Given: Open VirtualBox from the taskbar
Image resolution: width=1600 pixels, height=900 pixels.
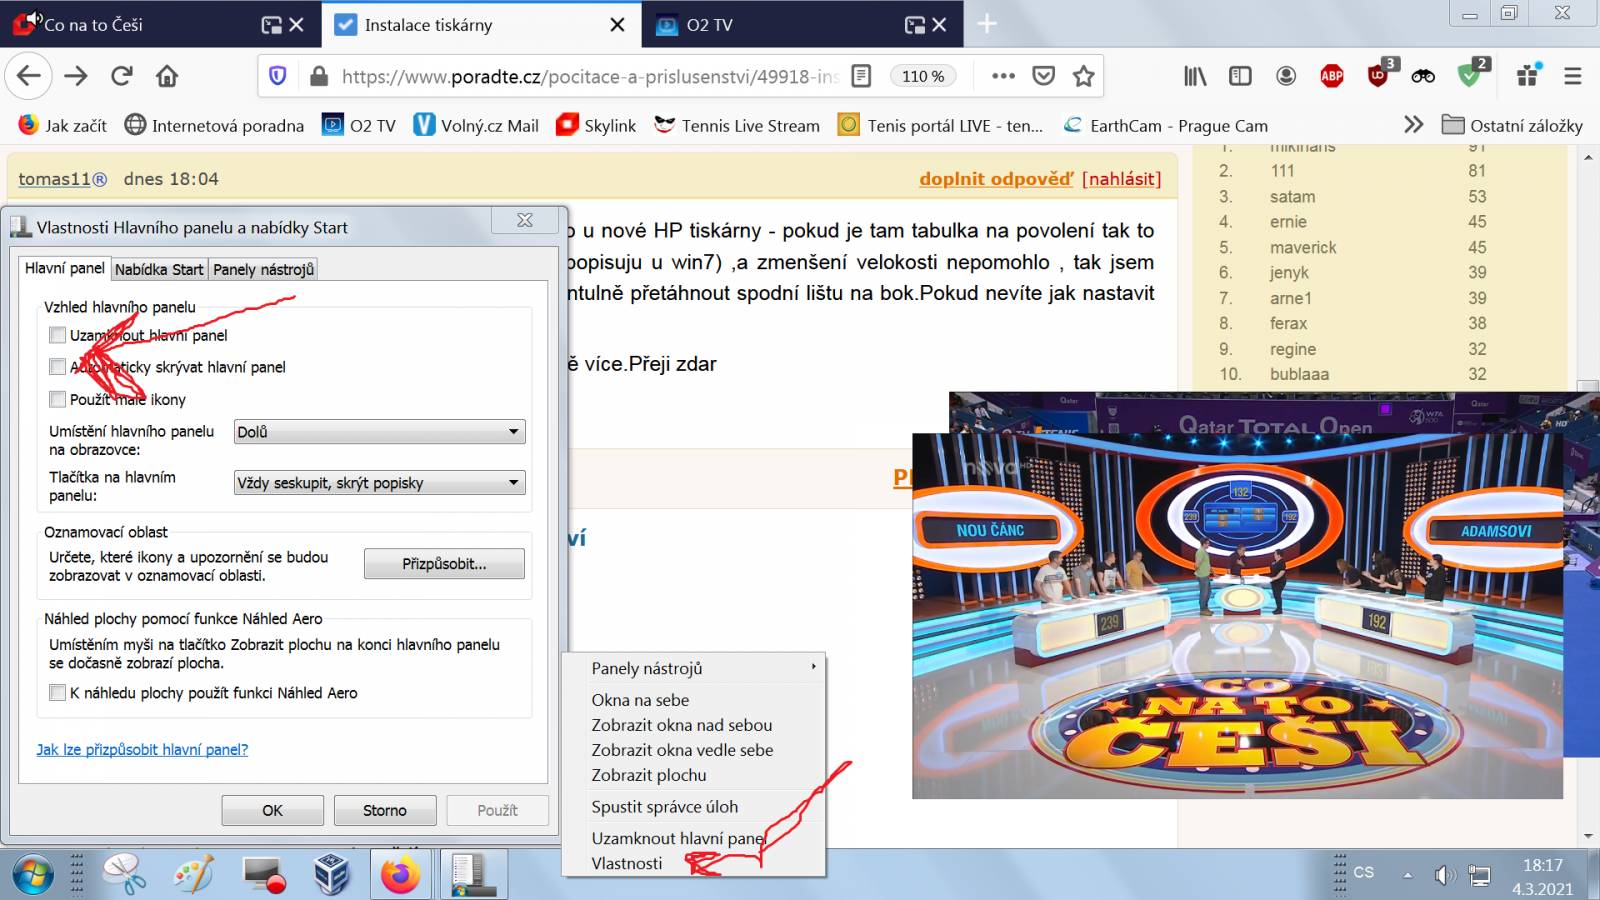Looking at the screenshot, I should click(332, 875).
